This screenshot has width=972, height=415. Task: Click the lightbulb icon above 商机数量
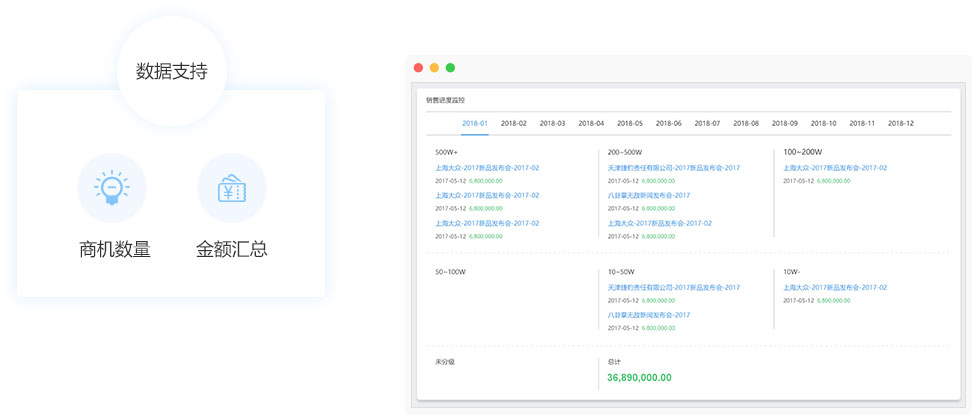click(111, 188)
